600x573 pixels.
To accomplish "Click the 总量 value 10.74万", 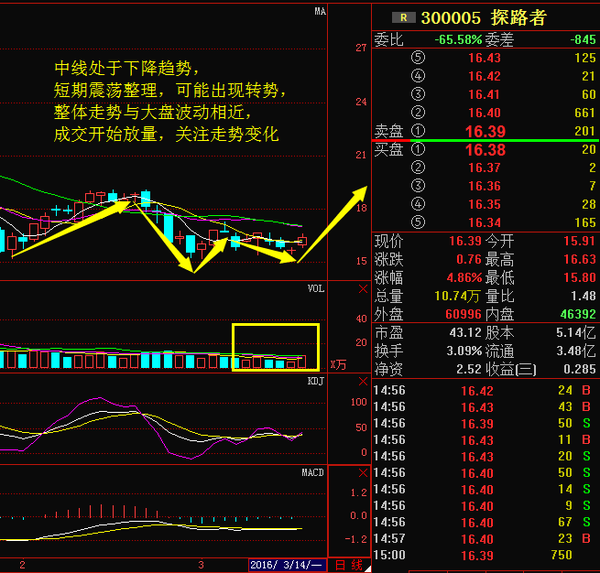I will point(457,296).
